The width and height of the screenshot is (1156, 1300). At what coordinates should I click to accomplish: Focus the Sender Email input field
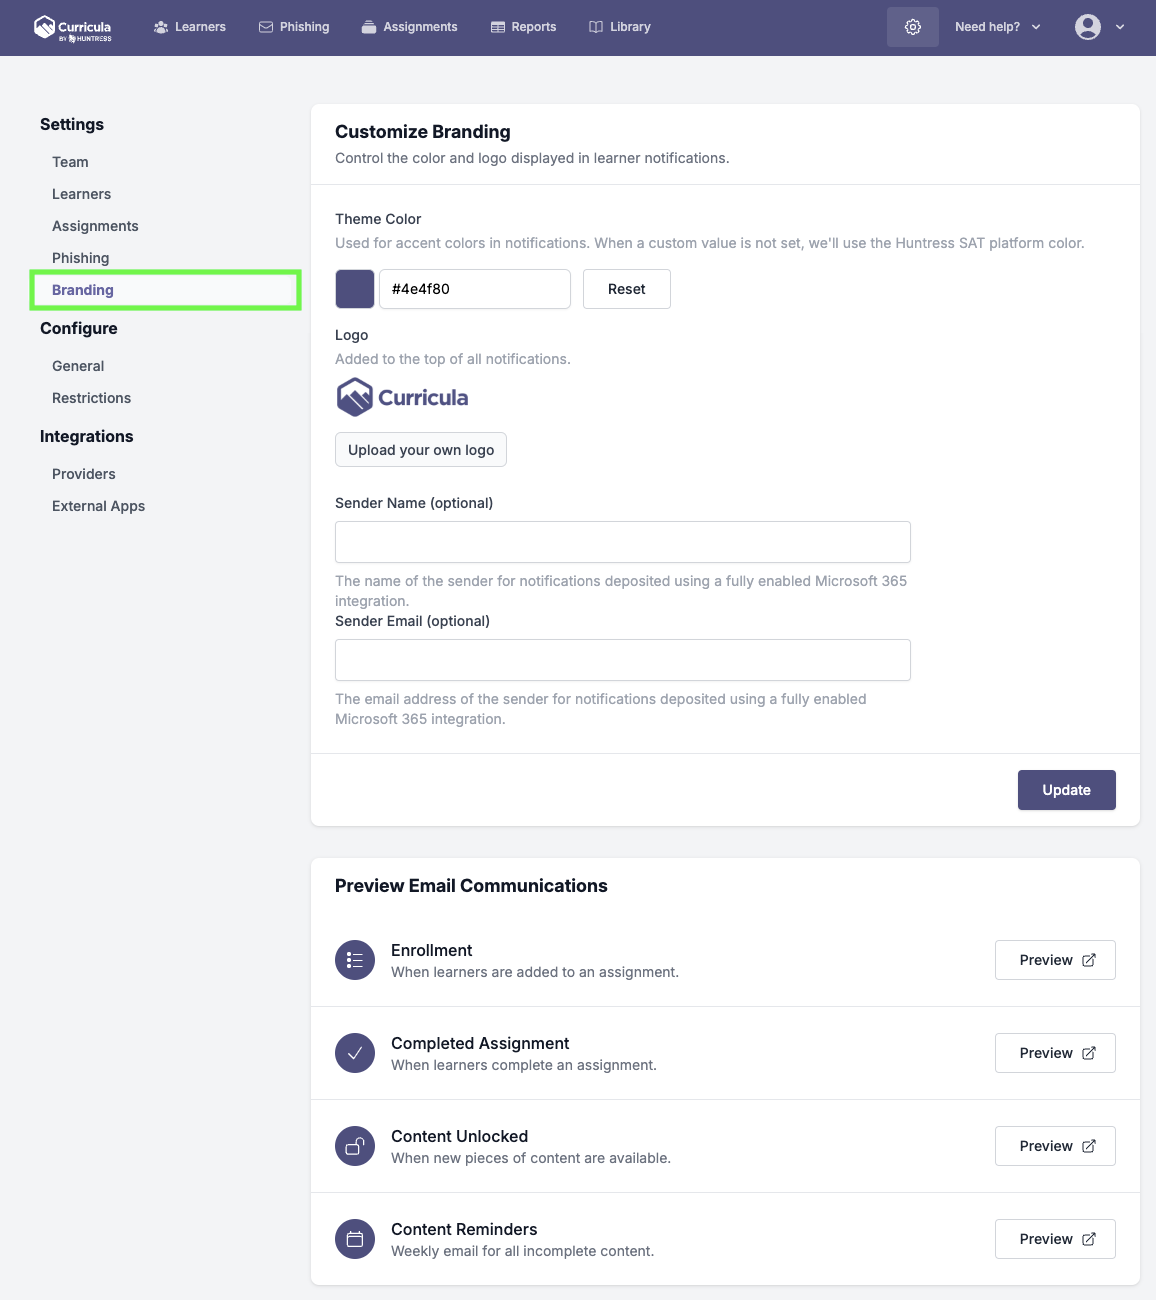[623, 660]
